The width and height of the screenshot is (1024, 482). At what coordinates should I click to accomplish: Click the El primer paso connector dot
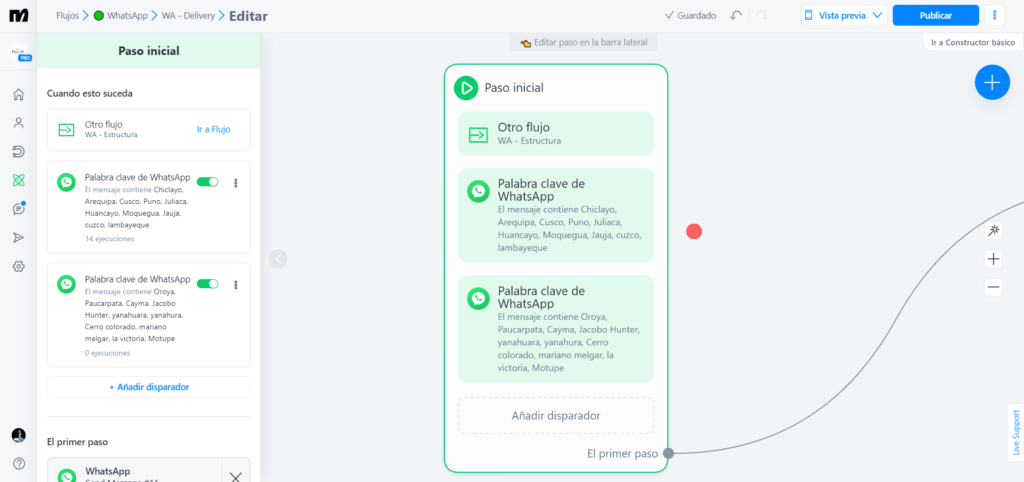tap(668, 453)
